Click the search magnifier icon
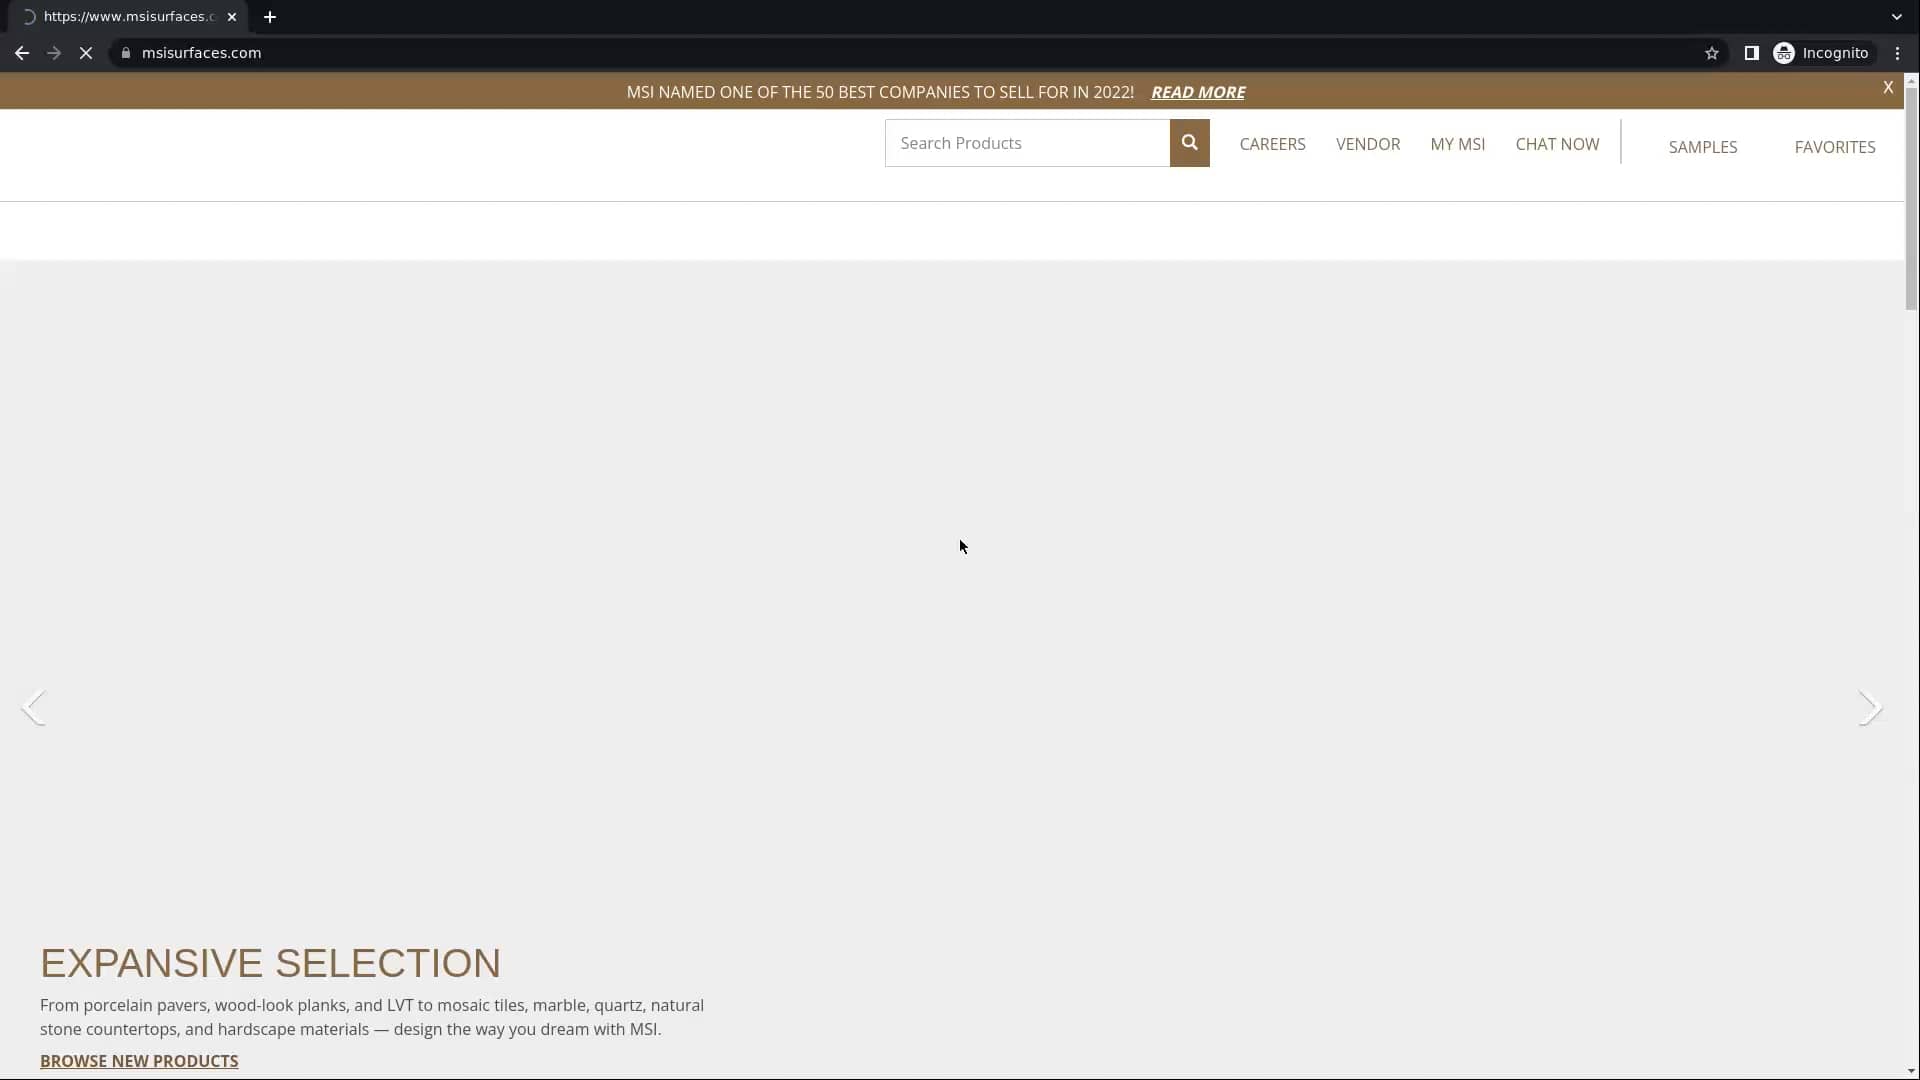The width and height of the screenshot is (1920, 1080). (x=1189, y=143)
